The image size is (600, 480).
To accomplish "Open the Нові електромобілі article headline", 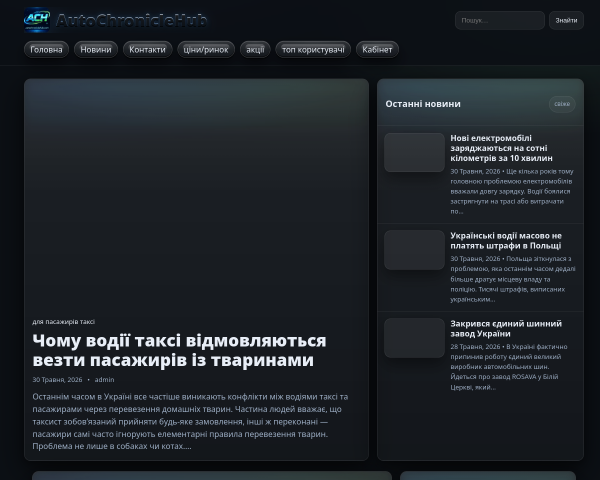I will [x=501, y=148].
